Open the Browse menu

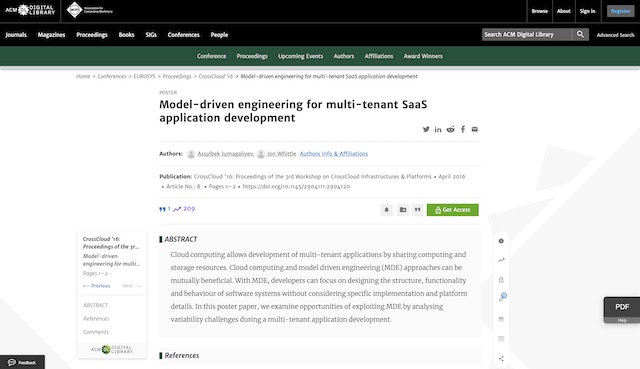[x=540, y=11]
